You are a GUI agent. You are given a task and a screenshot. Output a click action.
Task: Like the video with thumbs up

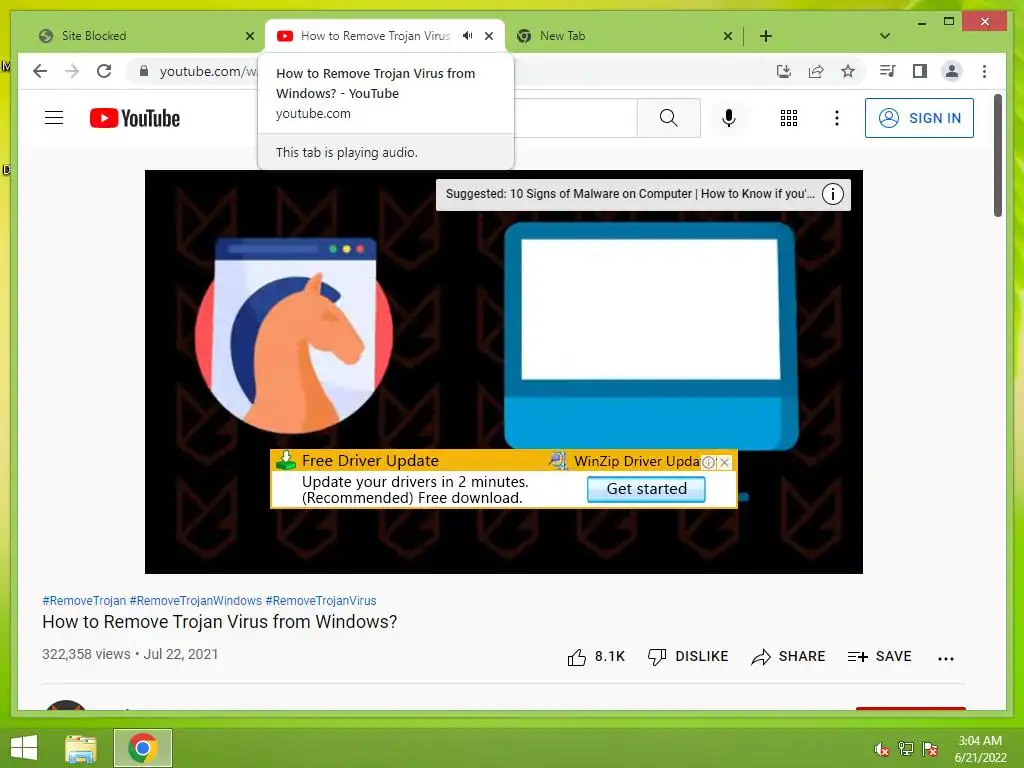pyautogui.click(x=596, y=657)
